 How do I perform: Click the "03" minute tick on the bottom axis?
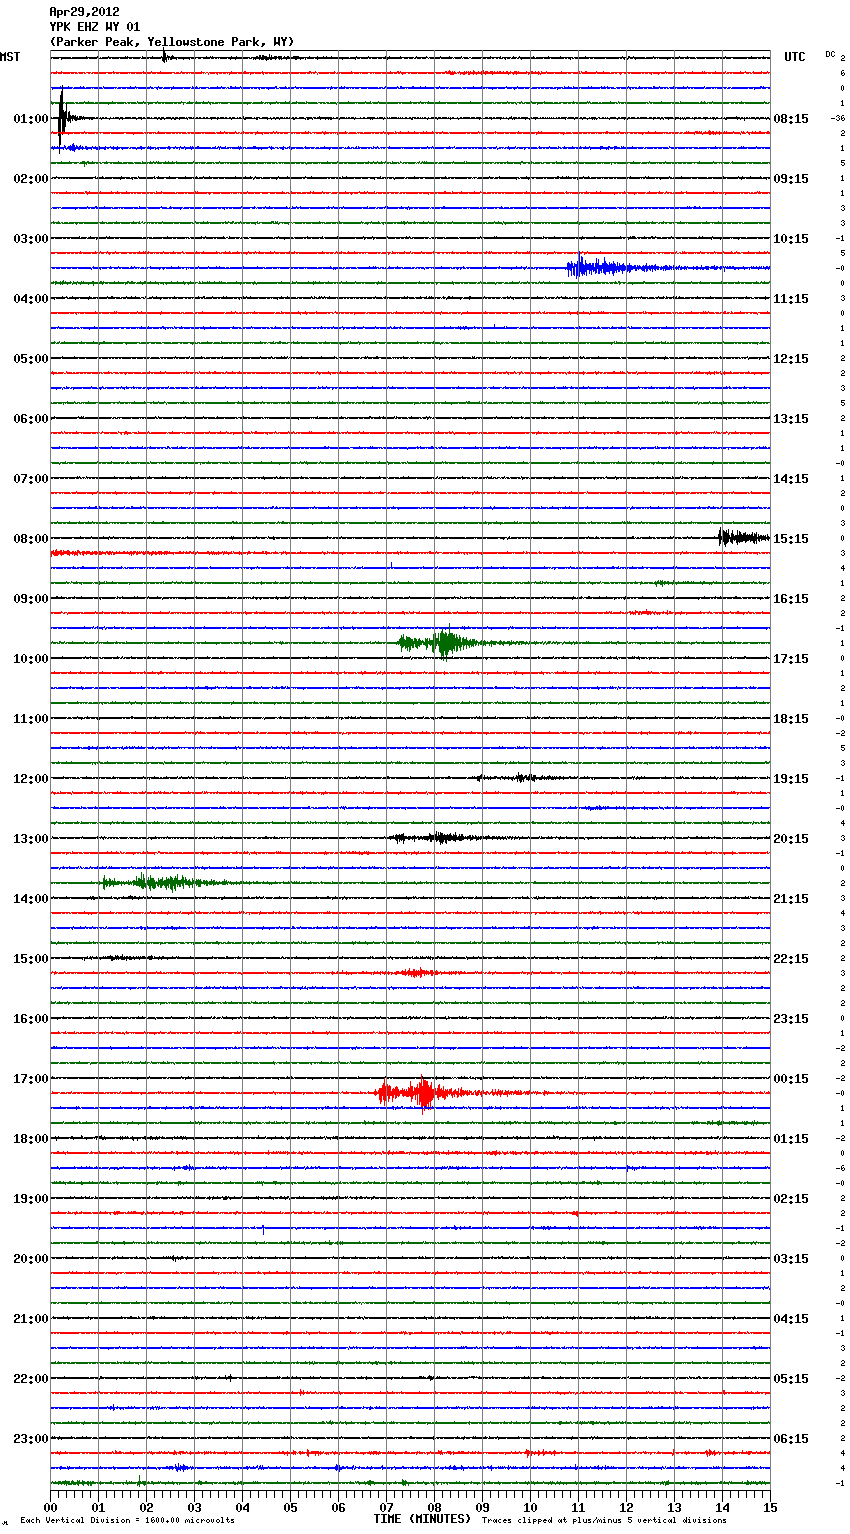(194, 1507)
